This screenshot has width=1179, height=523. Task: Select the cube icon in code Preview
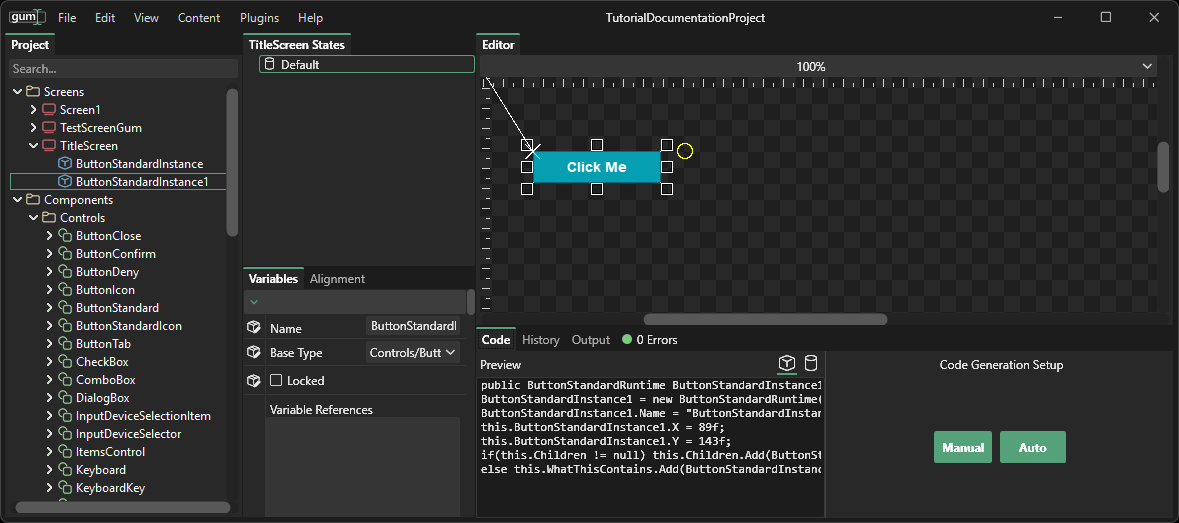click(787, 363)
